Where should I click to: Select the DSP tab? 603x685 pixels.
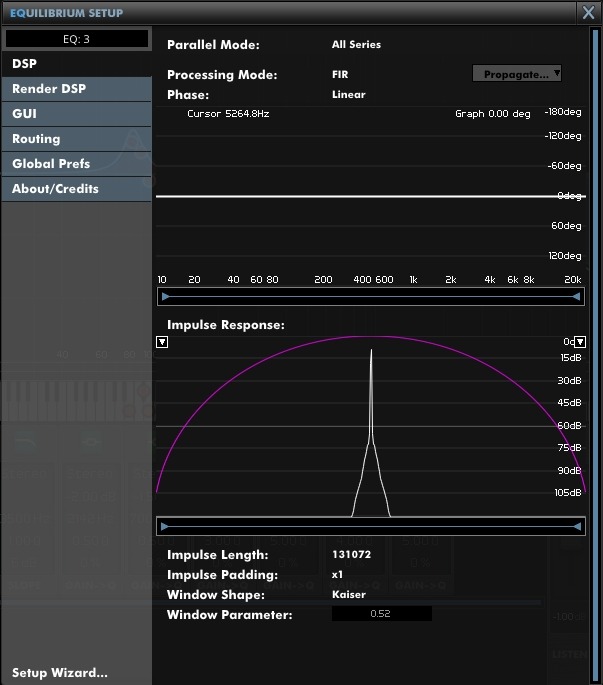(76, 64)
